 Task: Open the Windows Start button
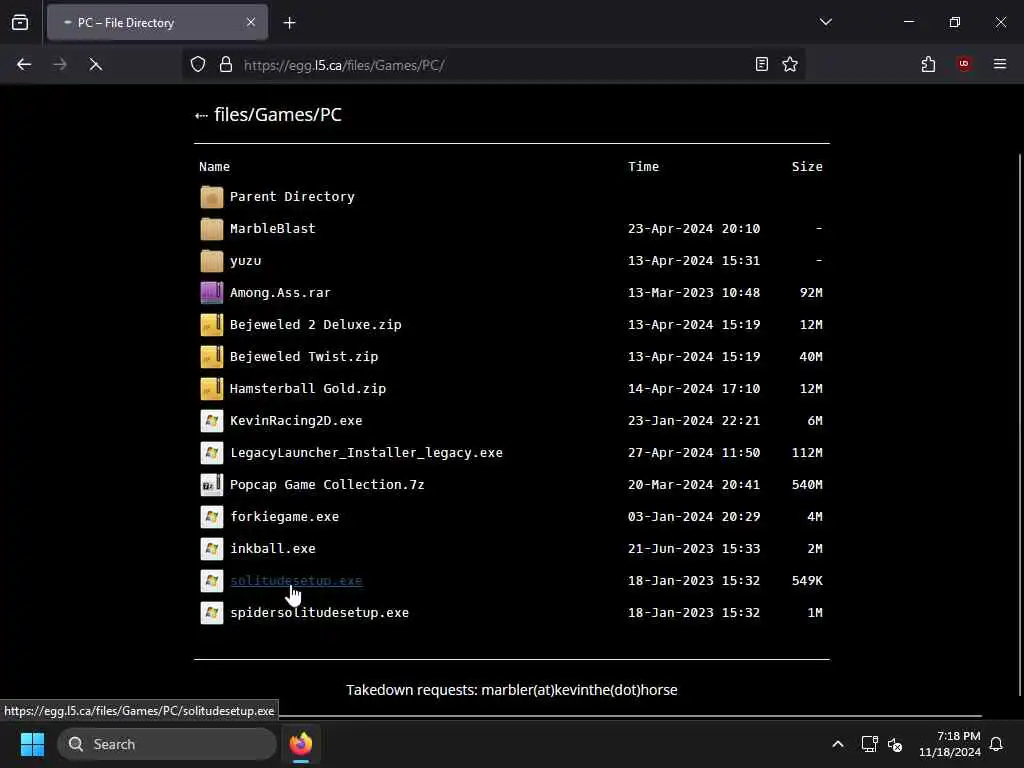32,744
